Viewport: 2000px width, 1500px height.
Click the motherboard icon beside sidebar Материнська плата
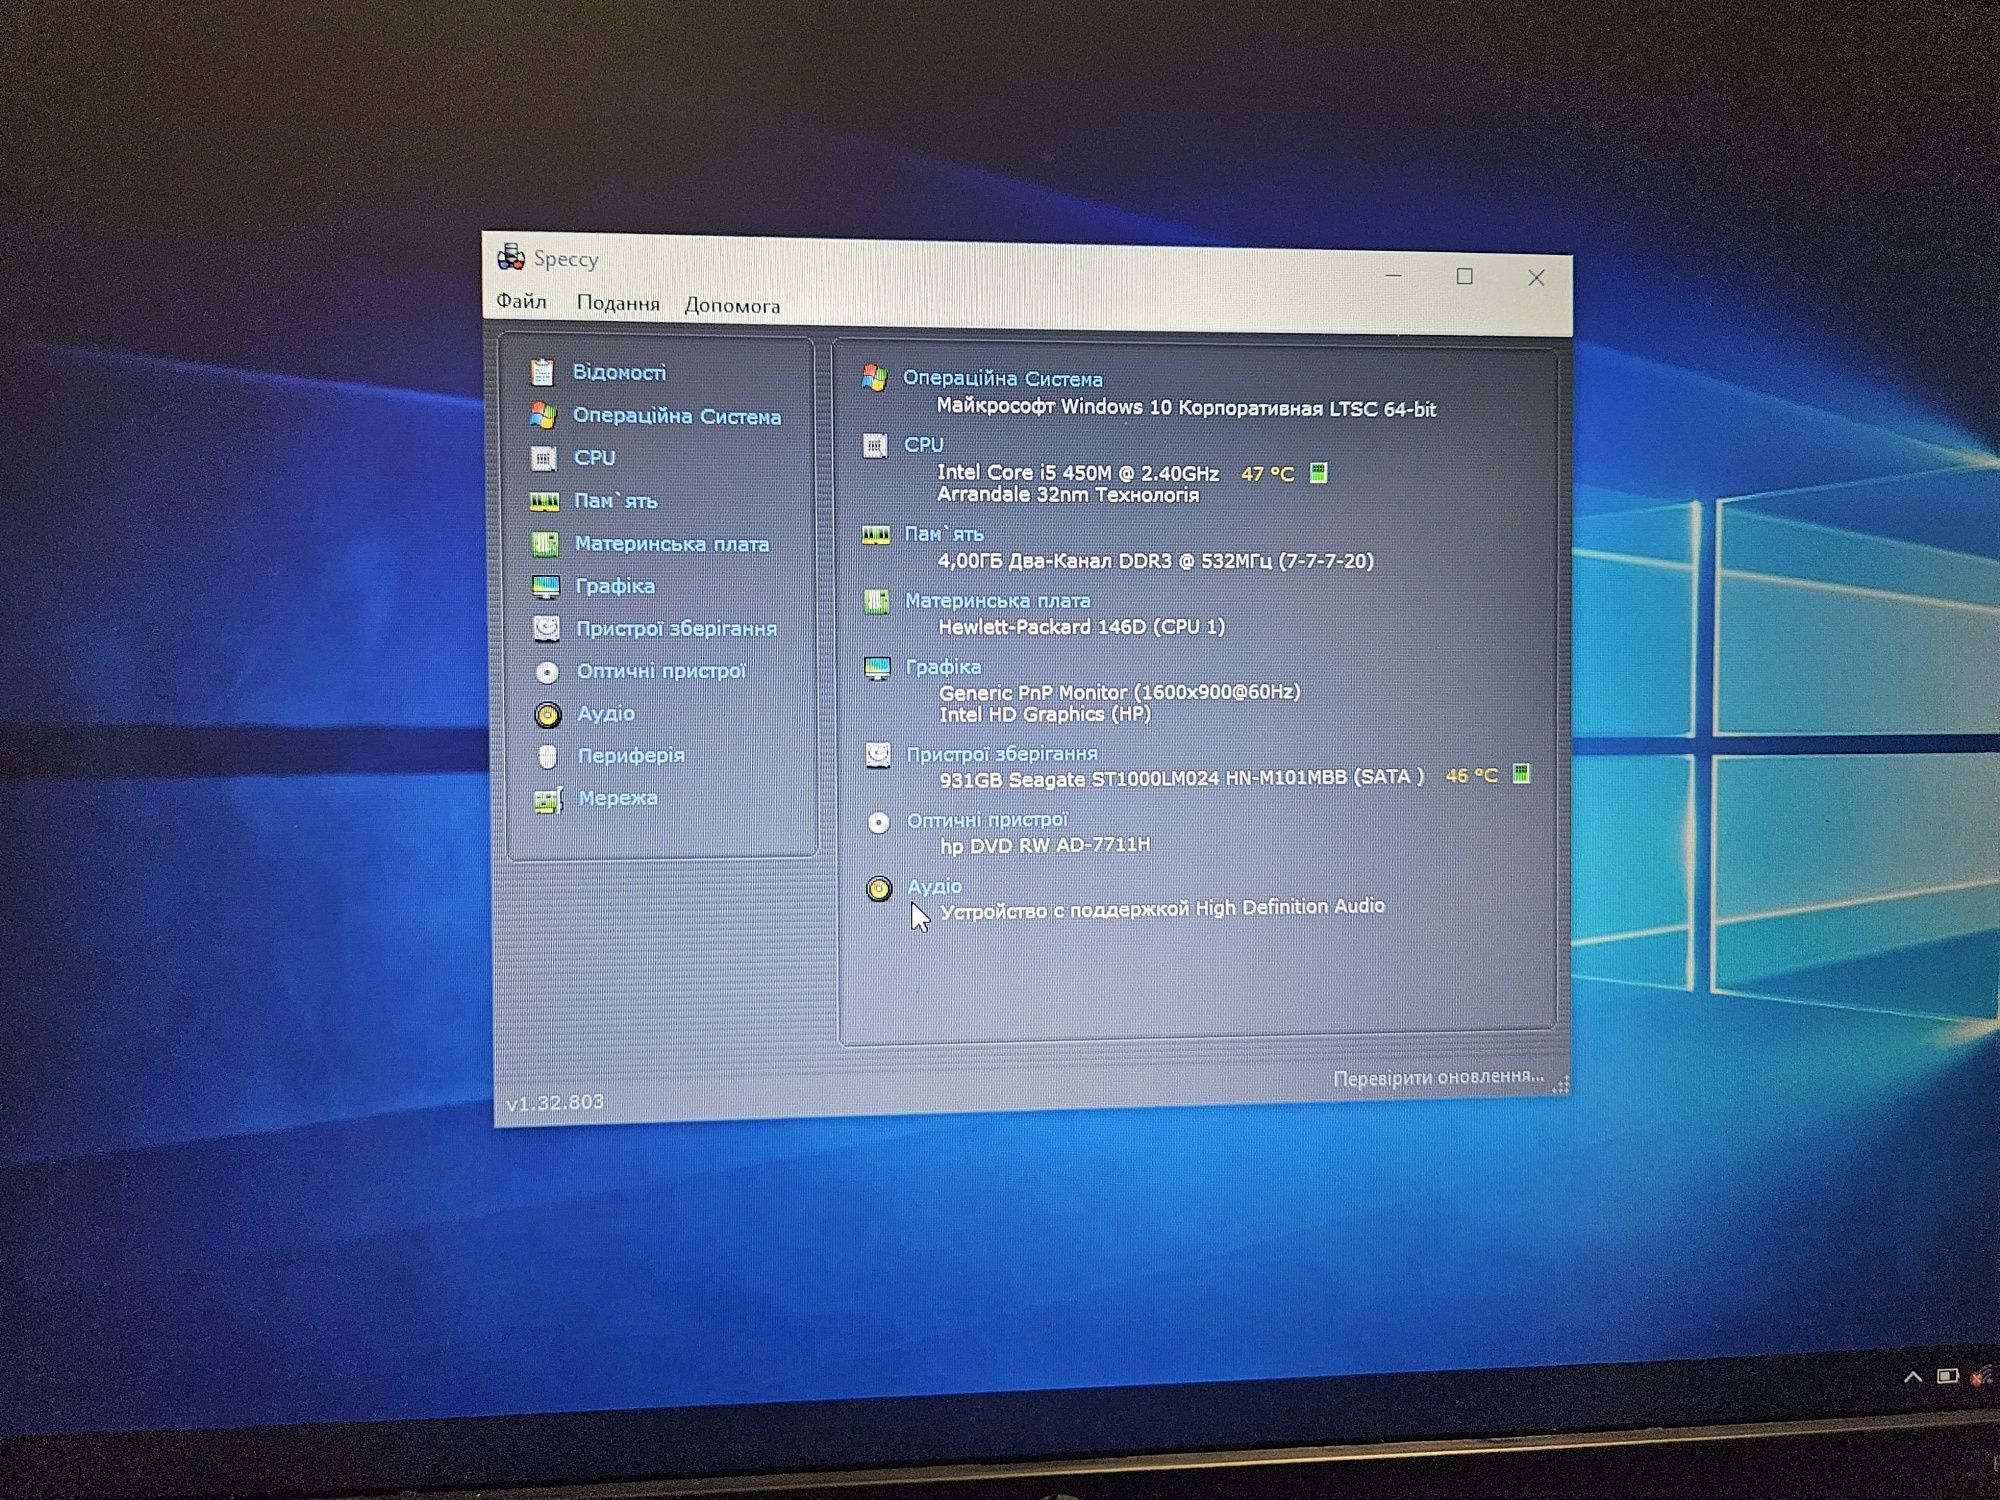pyautogui.click(x=545, y=544)
